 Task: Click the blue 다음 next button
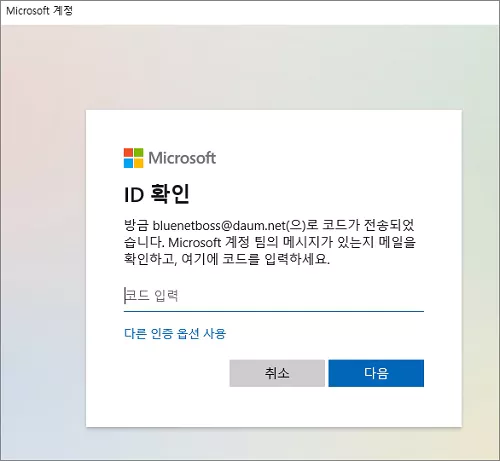point(376,373)
